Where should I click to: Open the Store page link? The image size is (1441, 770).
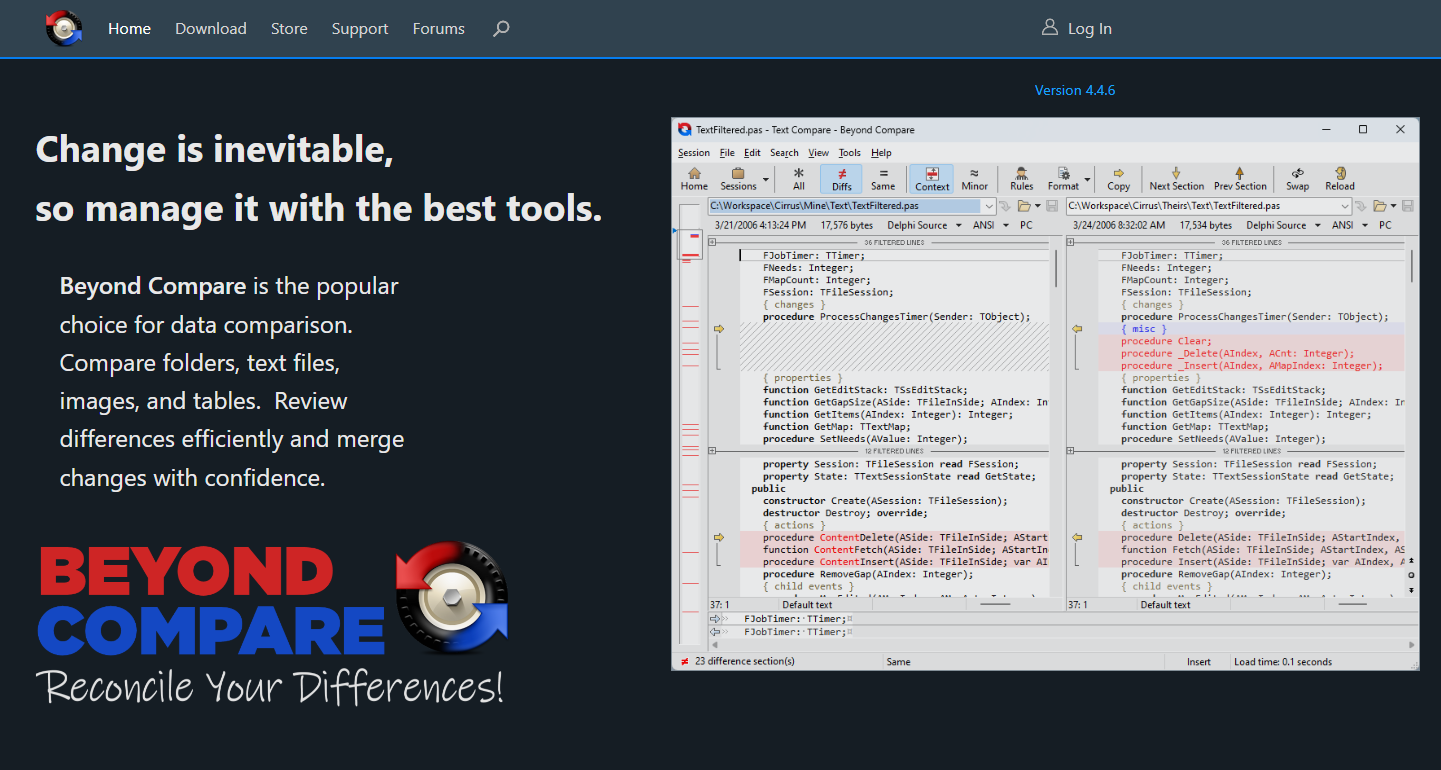point(289,29)
